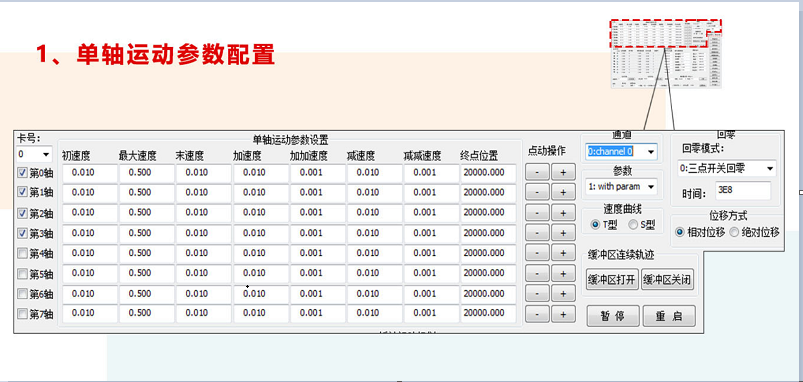The width and height of the screenshot is (803, 382).
Task: Click the minus jog button for 第0轴
Action: (537, 173)
